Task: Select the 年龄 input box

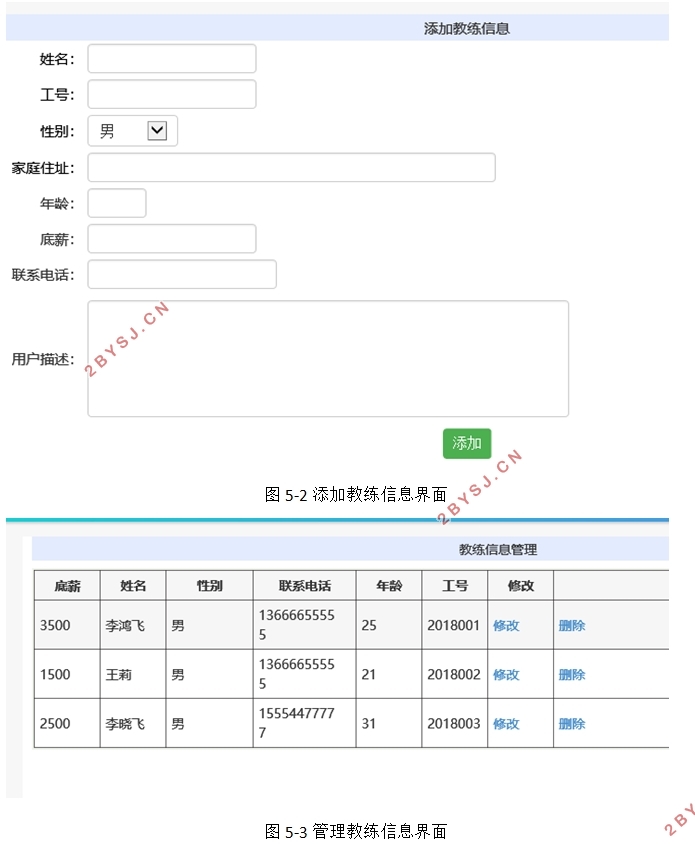Action: [x=117, y=203]
